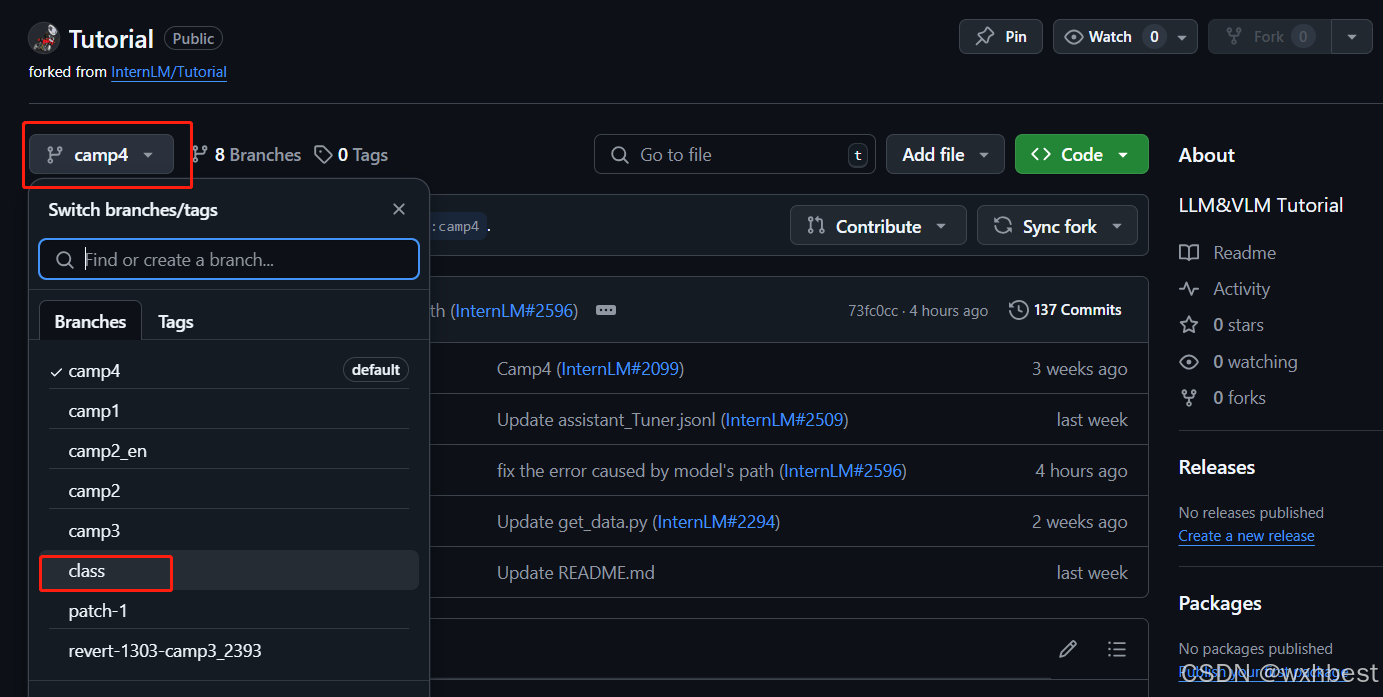Open InternLM#2596 link in latest commit header
The width and height of the screenshot is (1383, 697).
coord(516,310)
